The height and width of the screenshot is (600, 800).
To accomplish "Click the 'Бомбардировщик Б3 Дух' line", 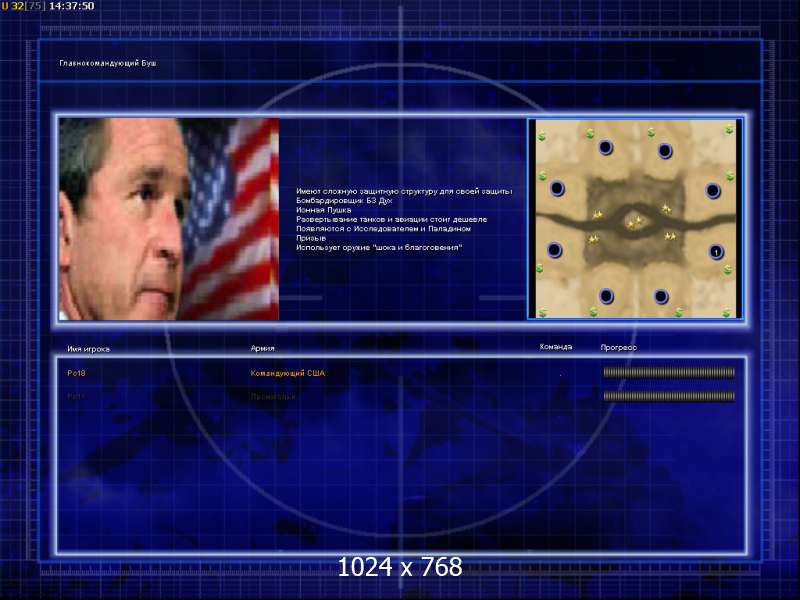I will point(344,201).
